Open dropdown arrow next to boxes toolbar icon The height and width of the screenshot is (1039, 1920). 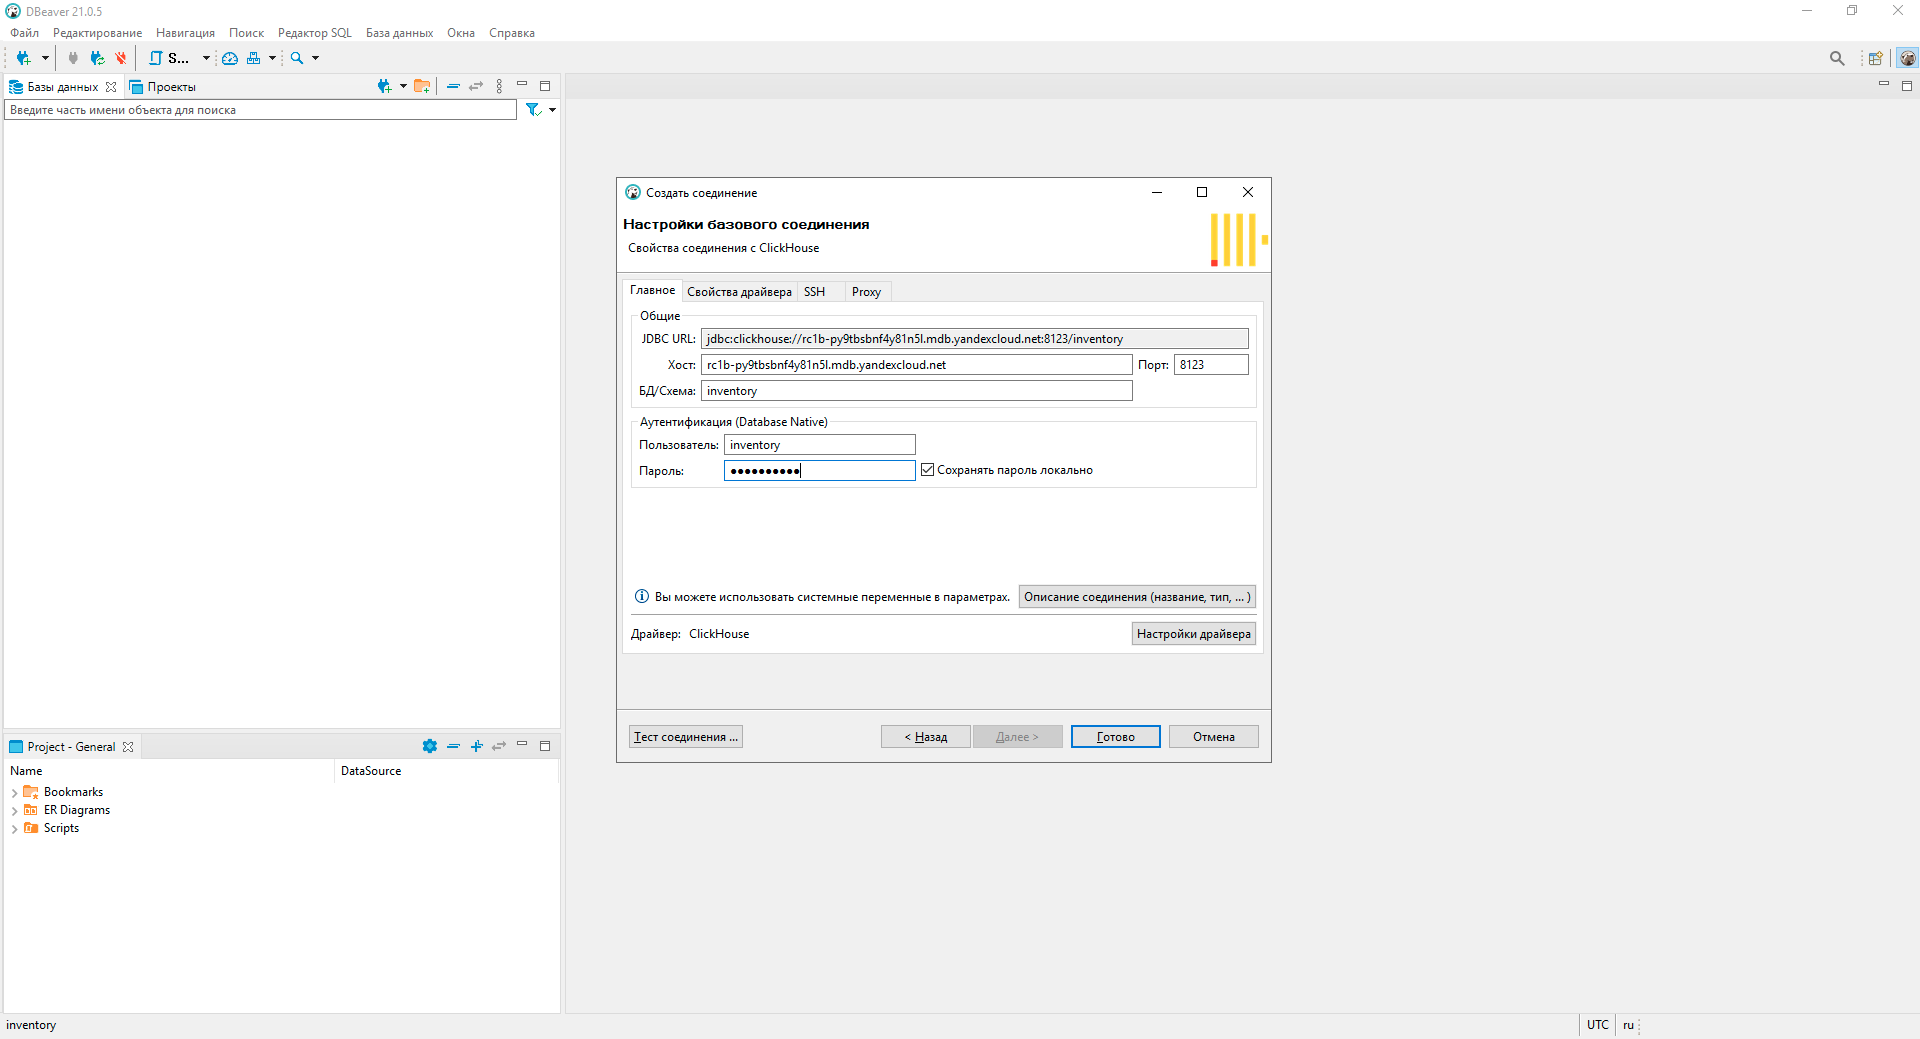(272, 58)
